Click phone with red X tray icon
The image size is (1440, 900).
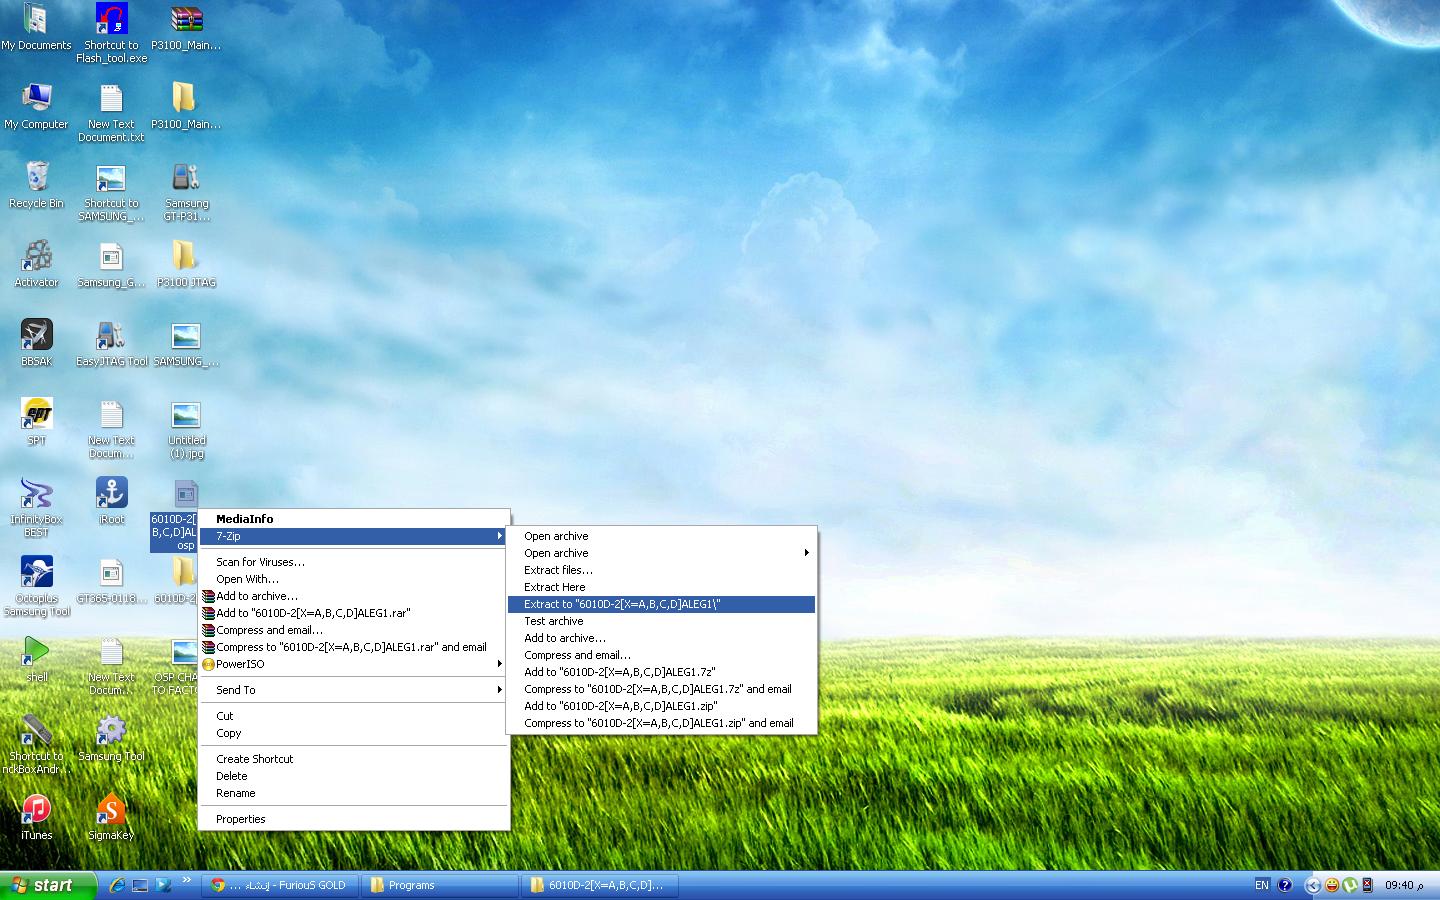pos(1367,885)
